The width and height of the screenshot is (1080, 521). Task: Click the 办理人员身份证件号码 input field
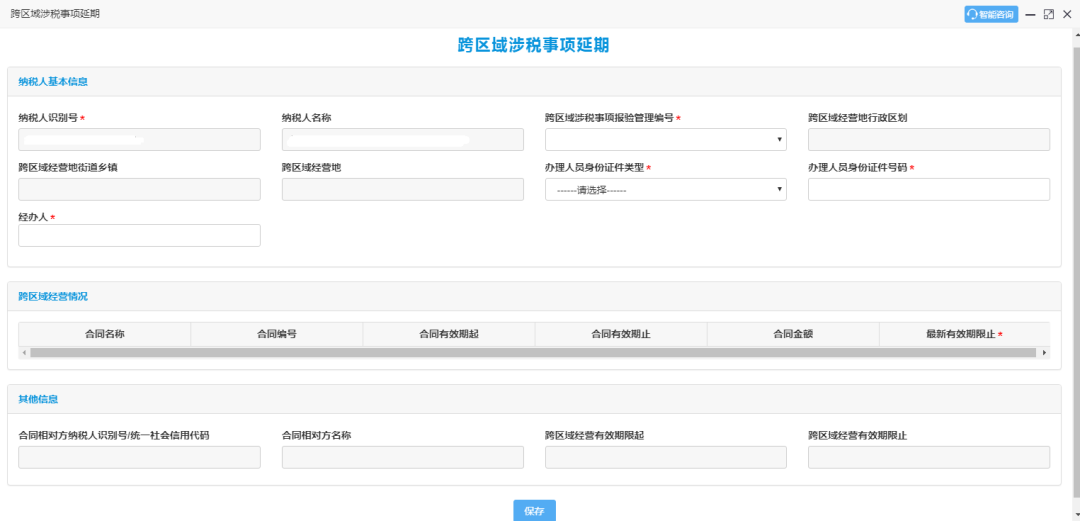click(x=928, y=190)
